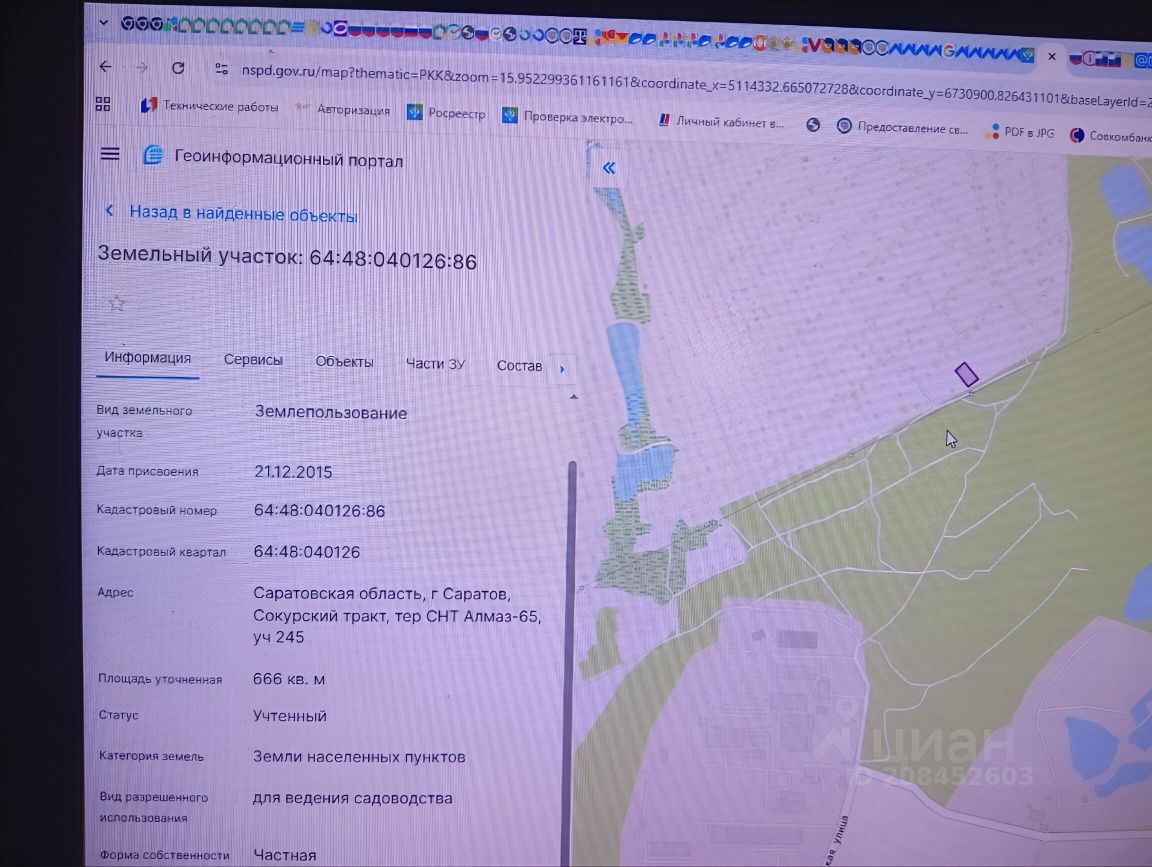
Task: Click the info panel vertical scrollbar
Action: (x=571, y=600)
